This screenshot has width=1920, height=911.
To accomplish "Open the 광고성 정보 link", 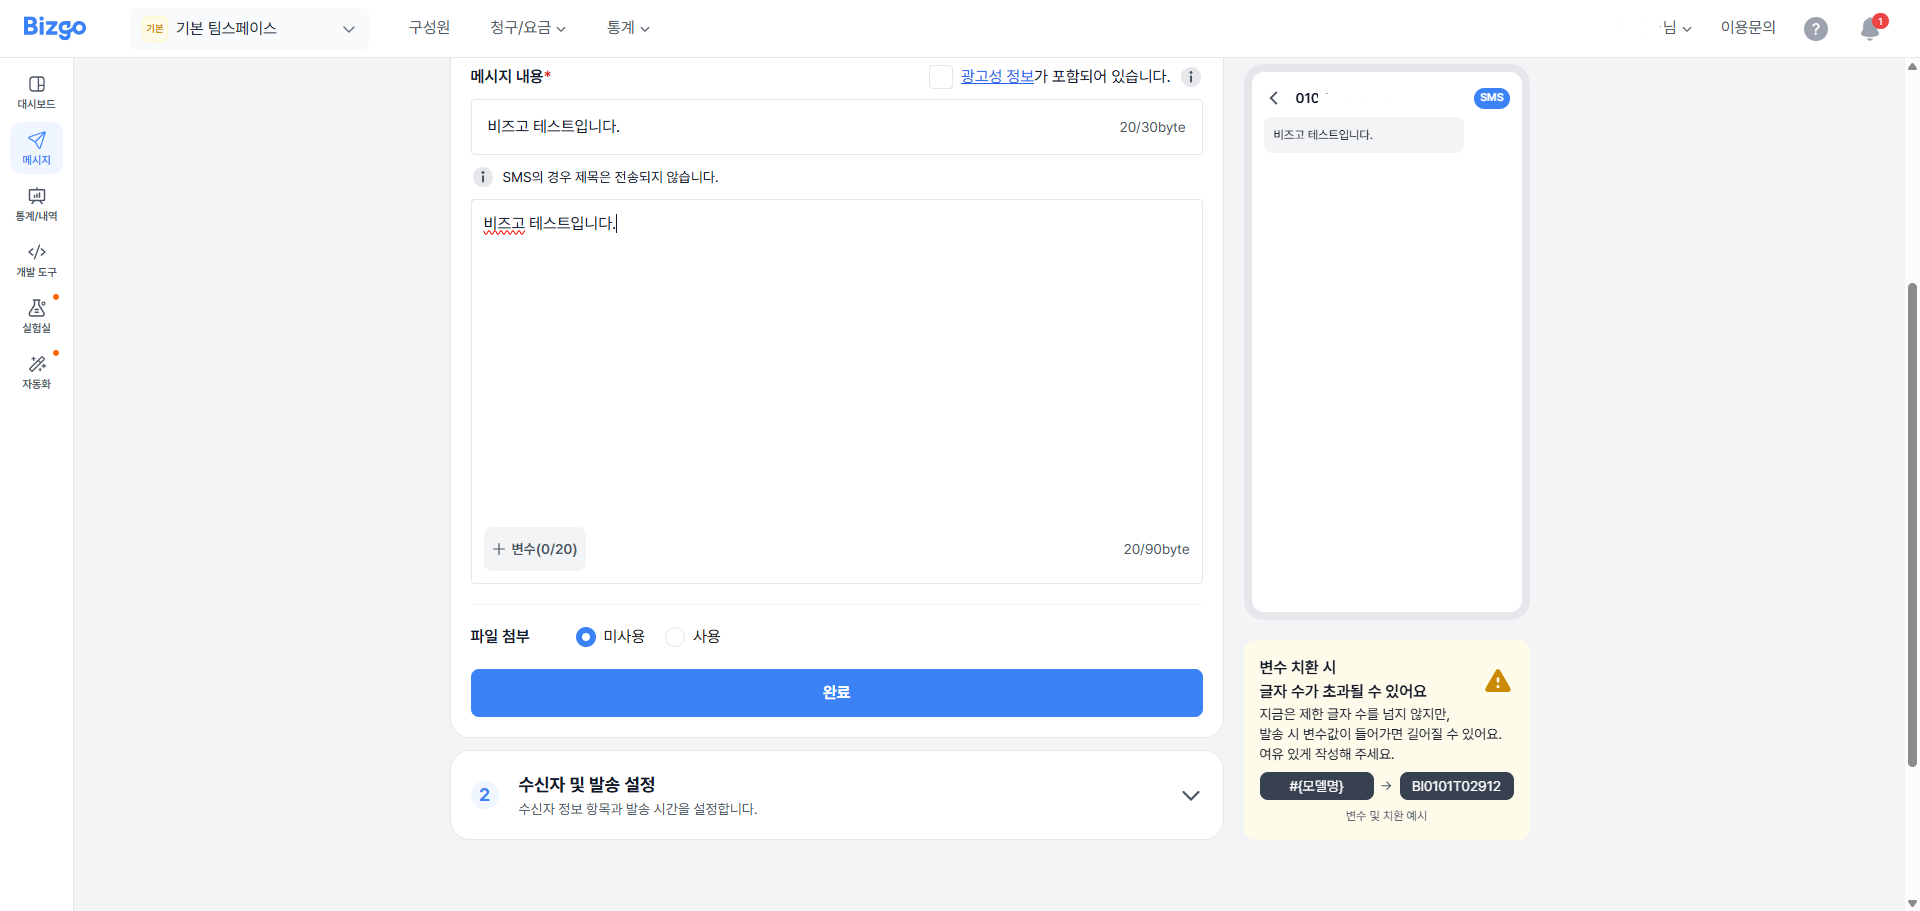I will click(997, 76).
